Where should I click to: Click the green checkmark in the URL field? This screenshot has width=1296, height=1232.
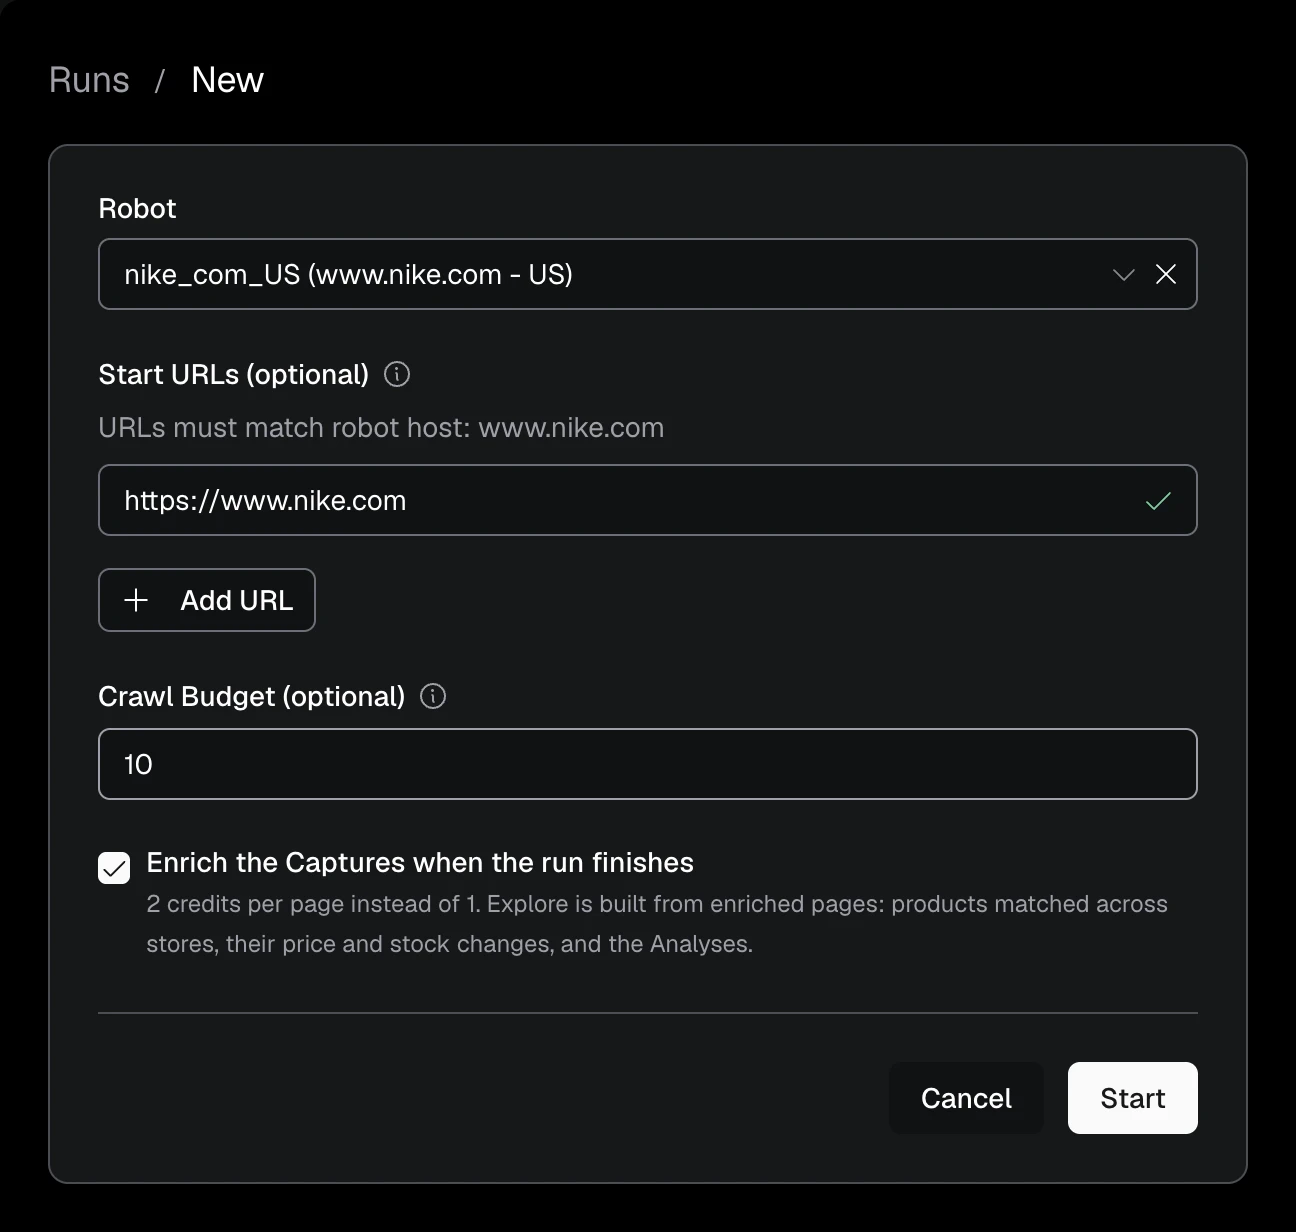click(x=1158, y=501)
